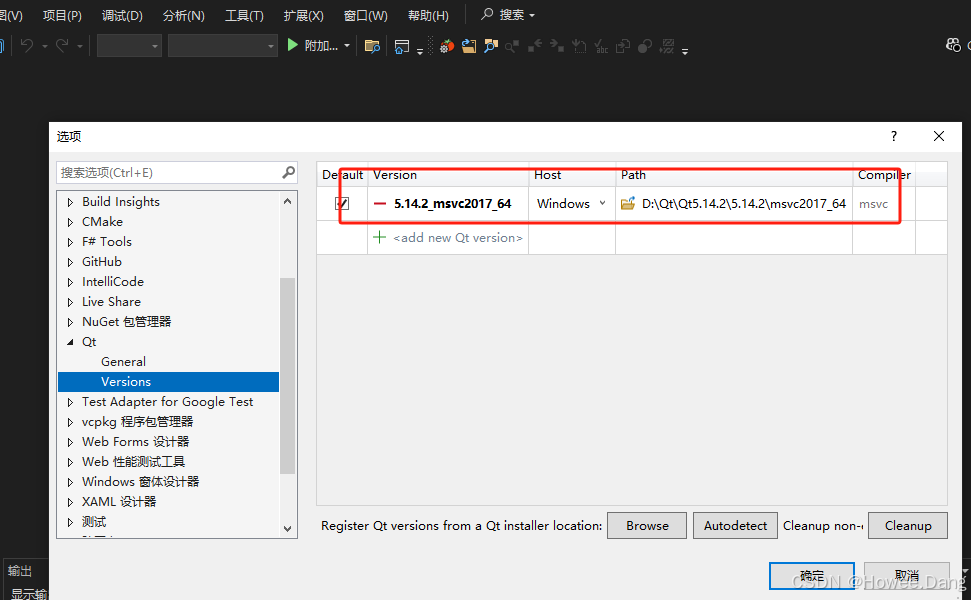
Task: Open the attach button dropdown arrow
Action: point(347,46)
